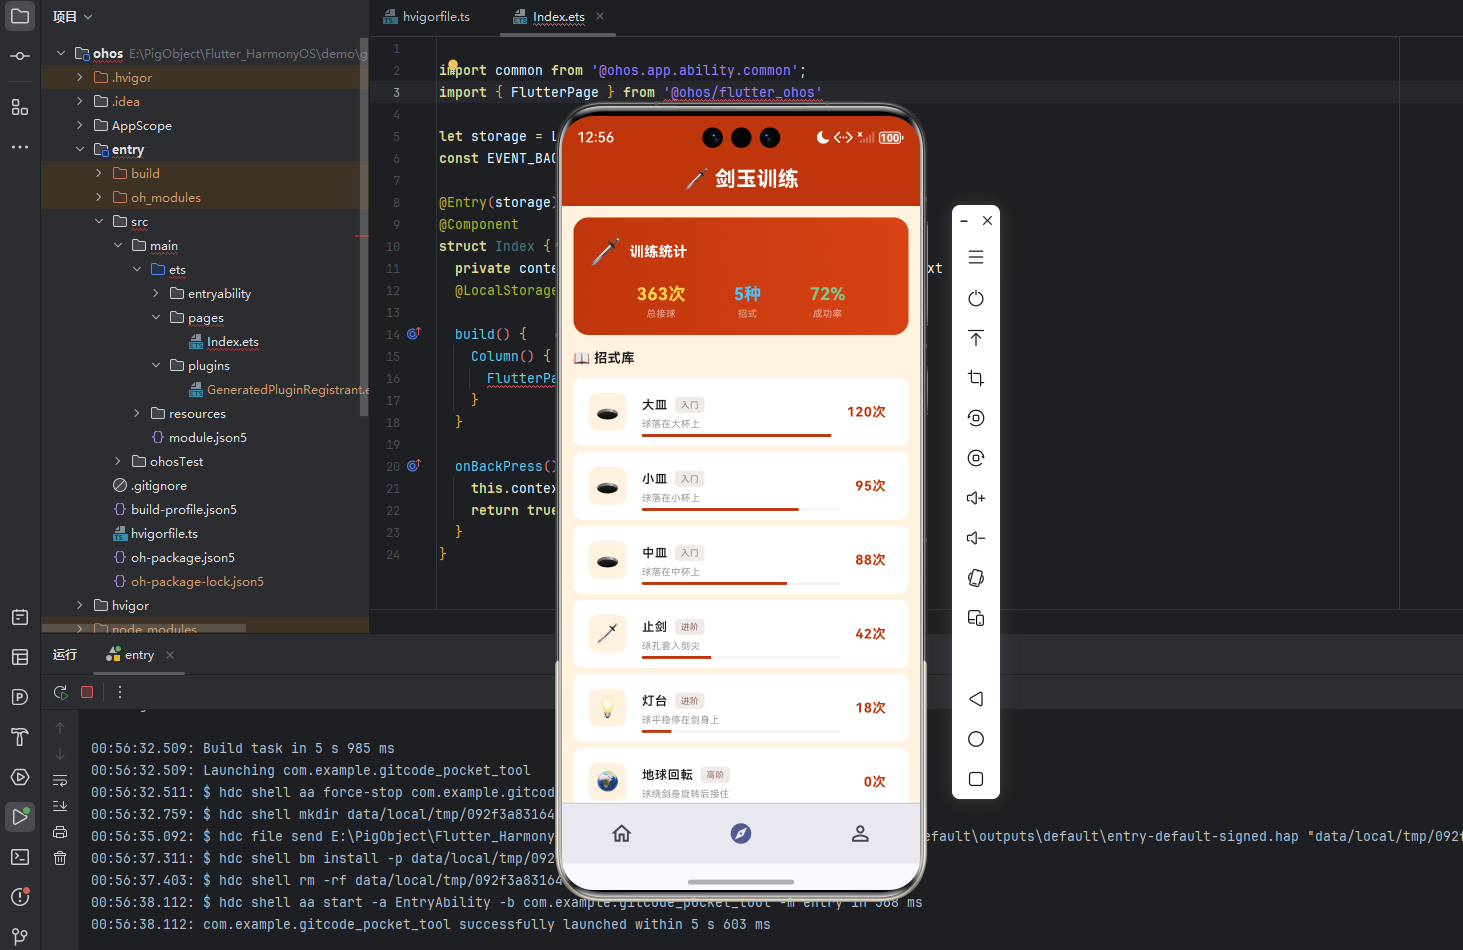Click the project tree horizontal scrollbar
1463x950 pixels.
point(144,628)
